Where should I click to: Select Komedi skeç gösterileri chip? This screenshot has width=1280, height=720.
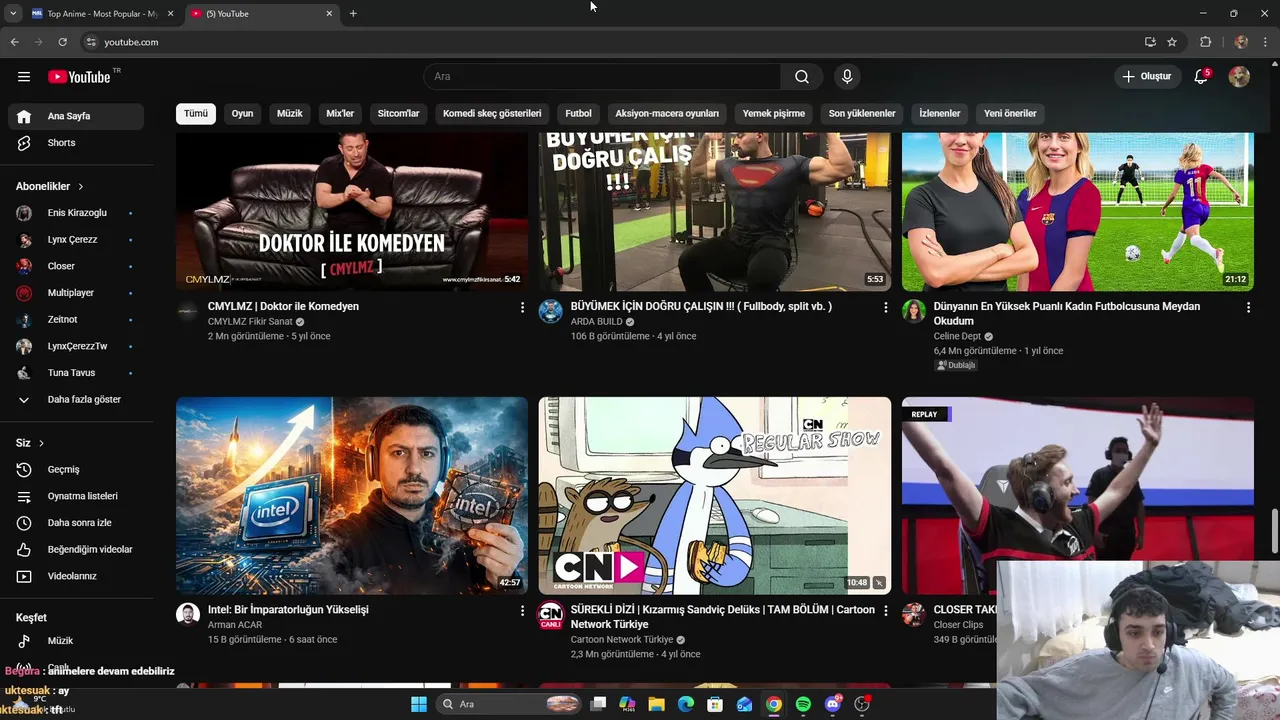click(x=492, y=114)
